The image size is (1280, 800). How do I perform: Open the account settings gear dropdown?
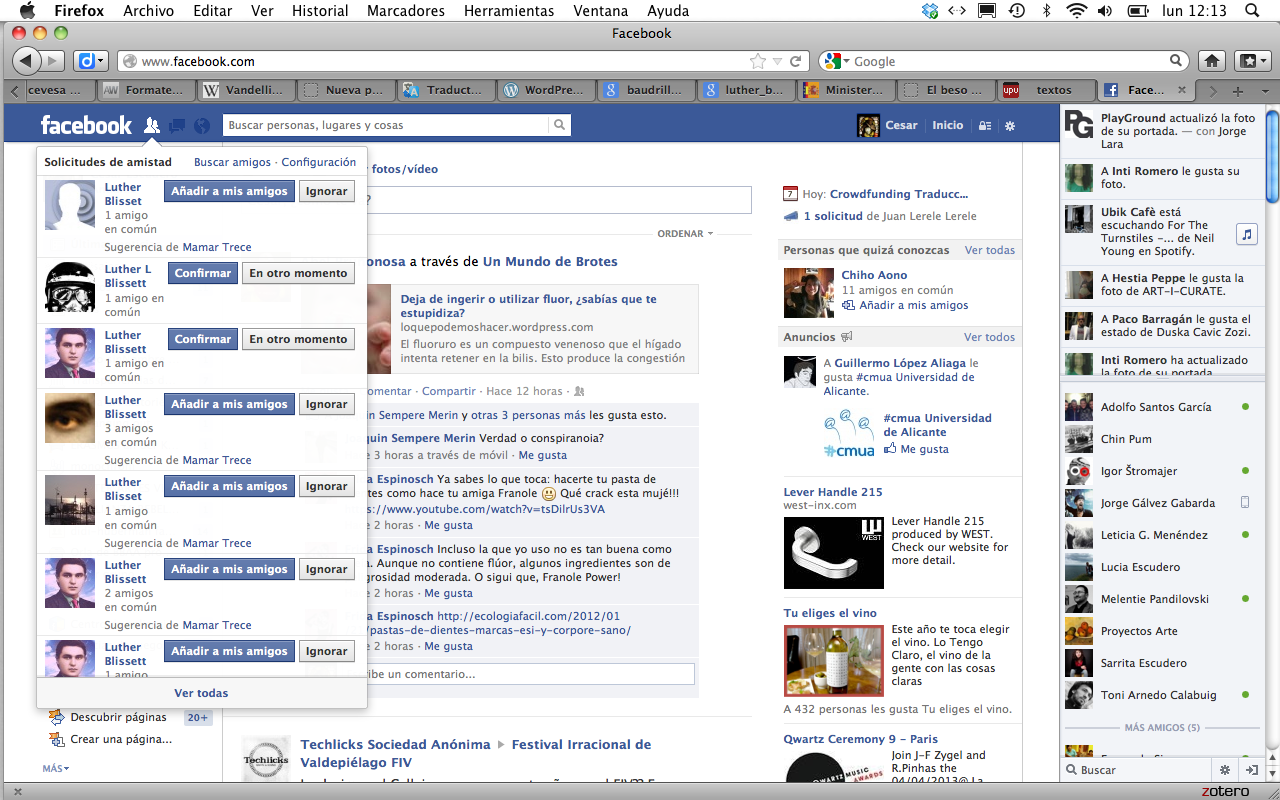pos(1010,126)
